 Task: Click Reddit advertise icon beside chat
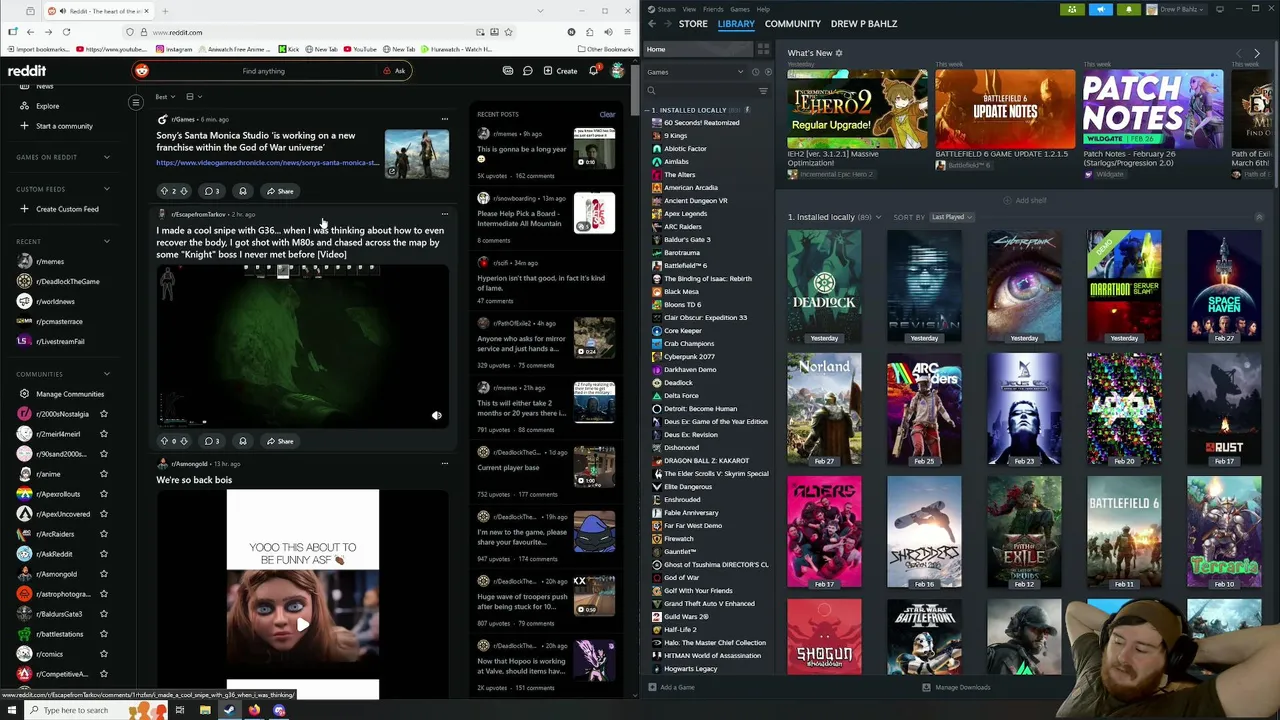tap(508, 71)
